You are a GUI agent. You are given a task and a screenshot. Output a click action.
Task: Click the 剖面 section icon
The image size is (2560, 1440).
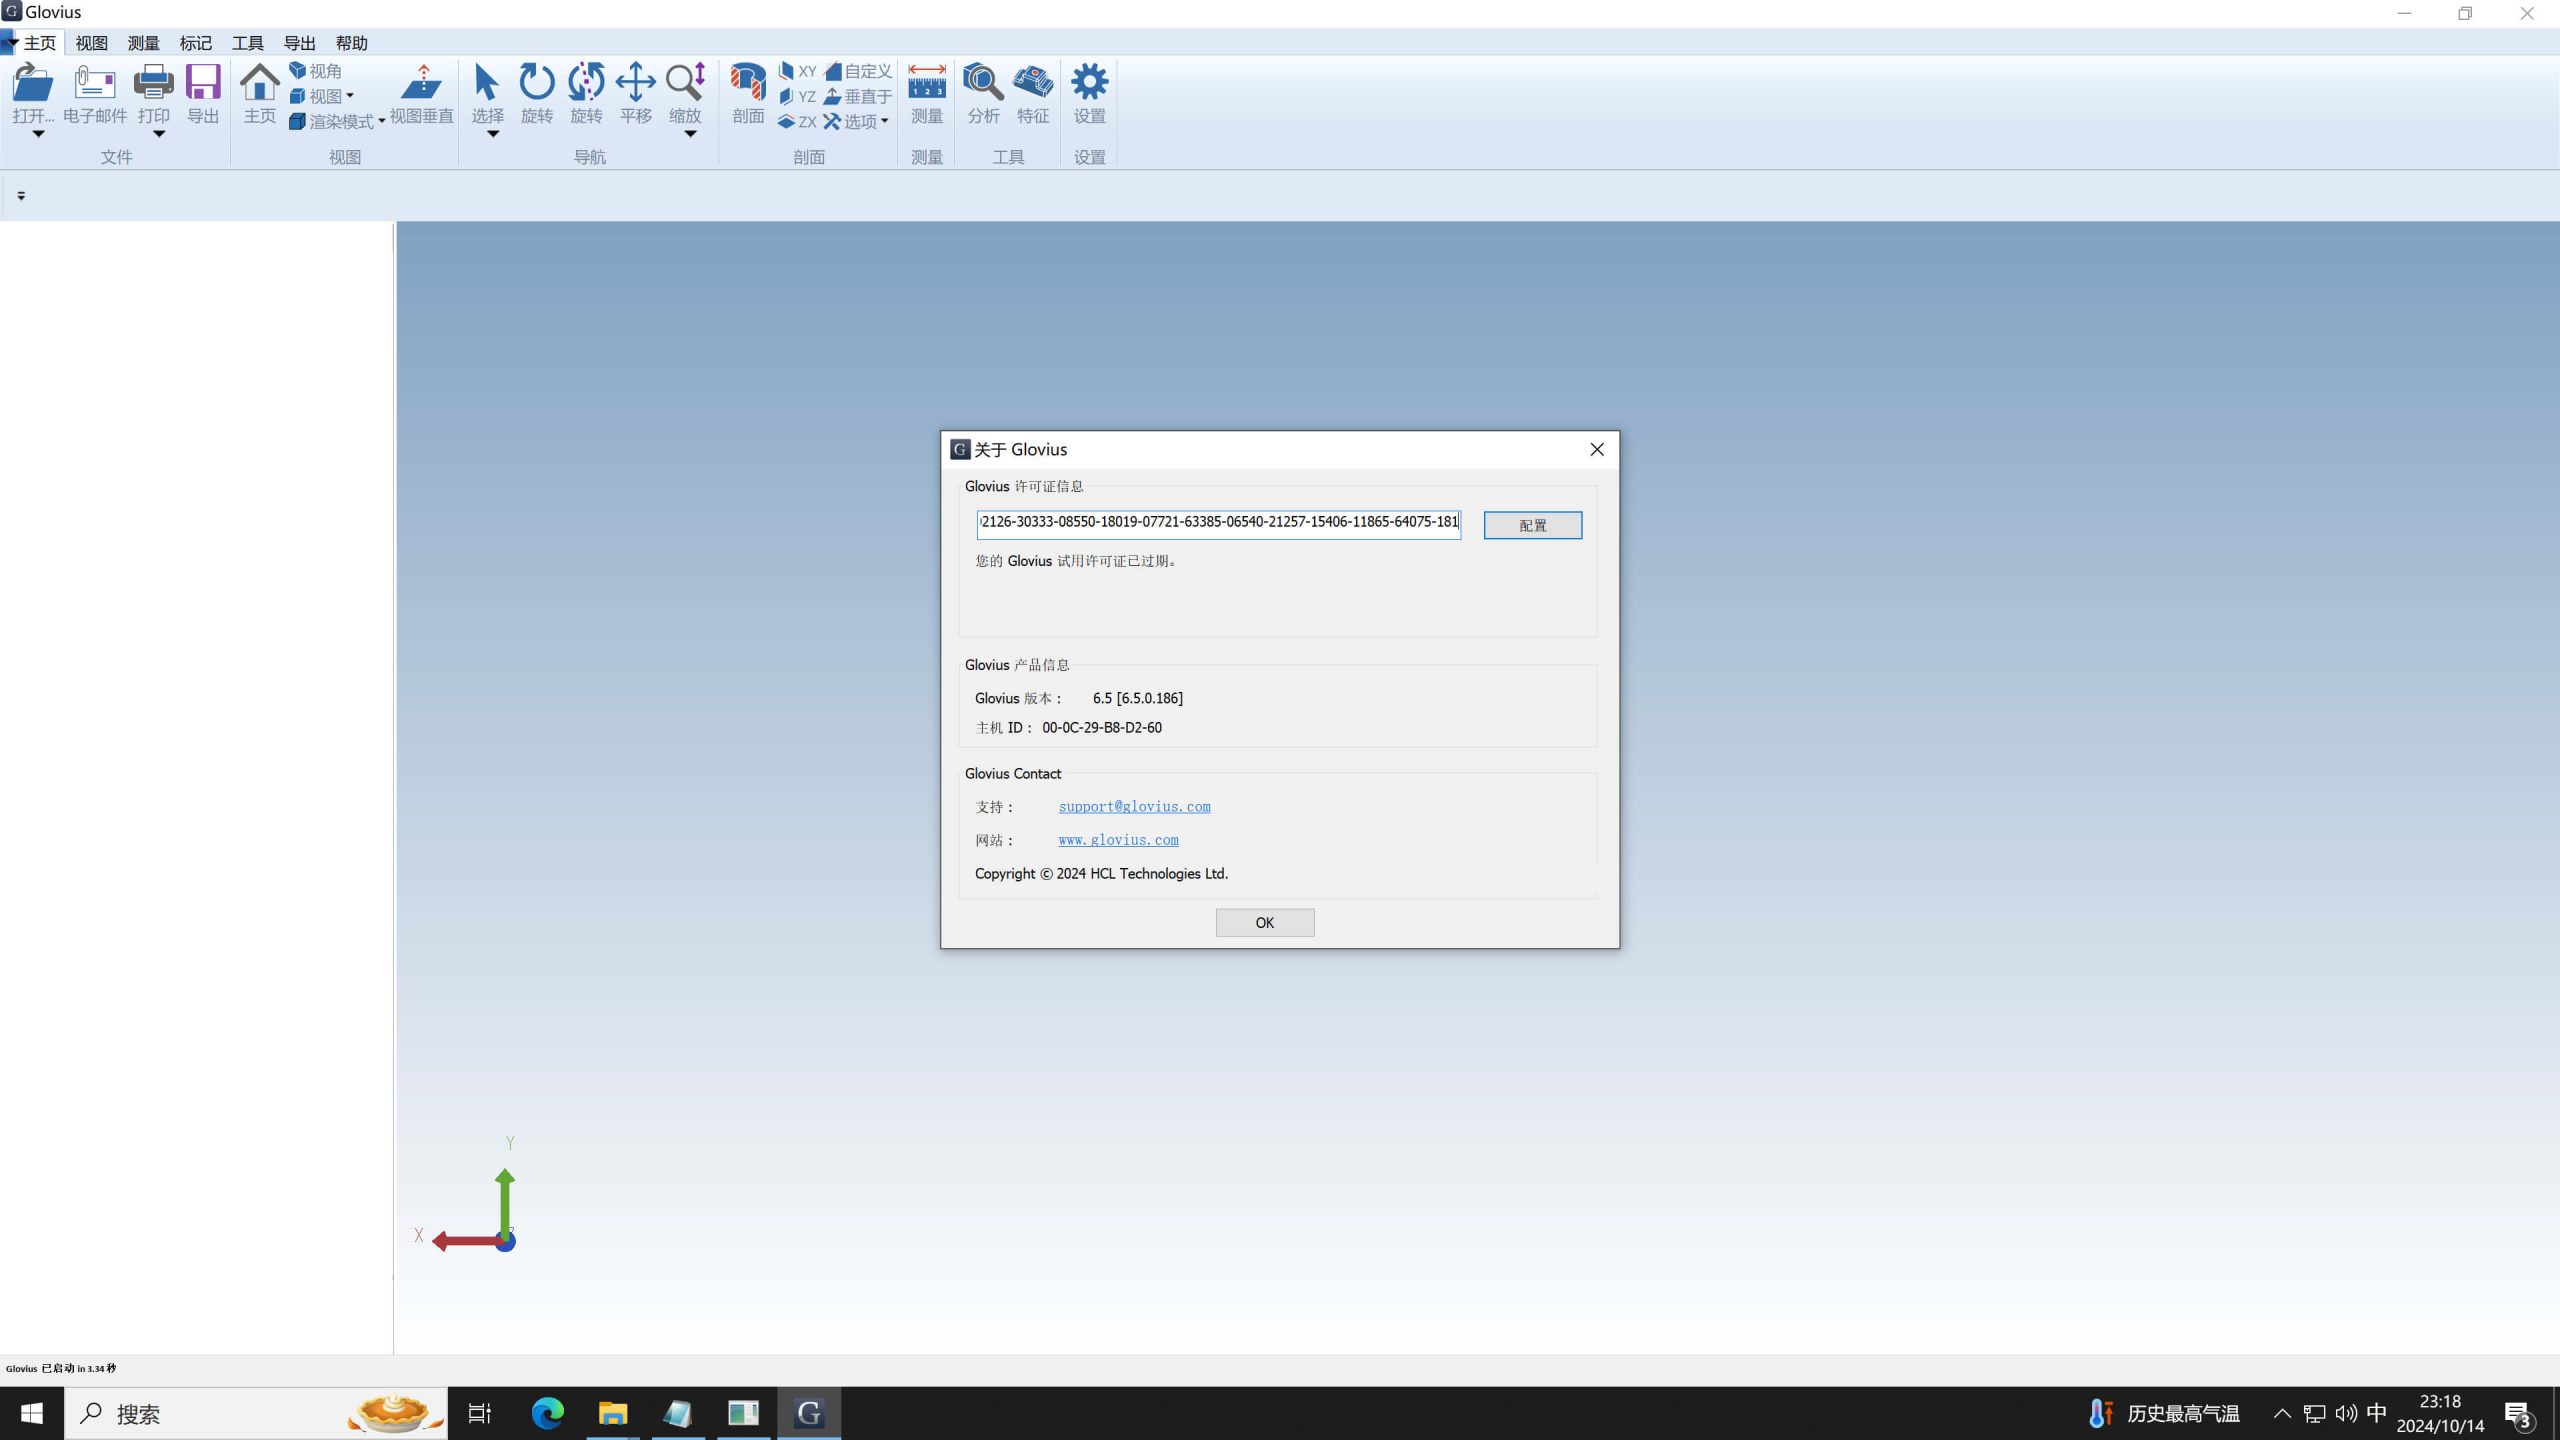point(748,82)
